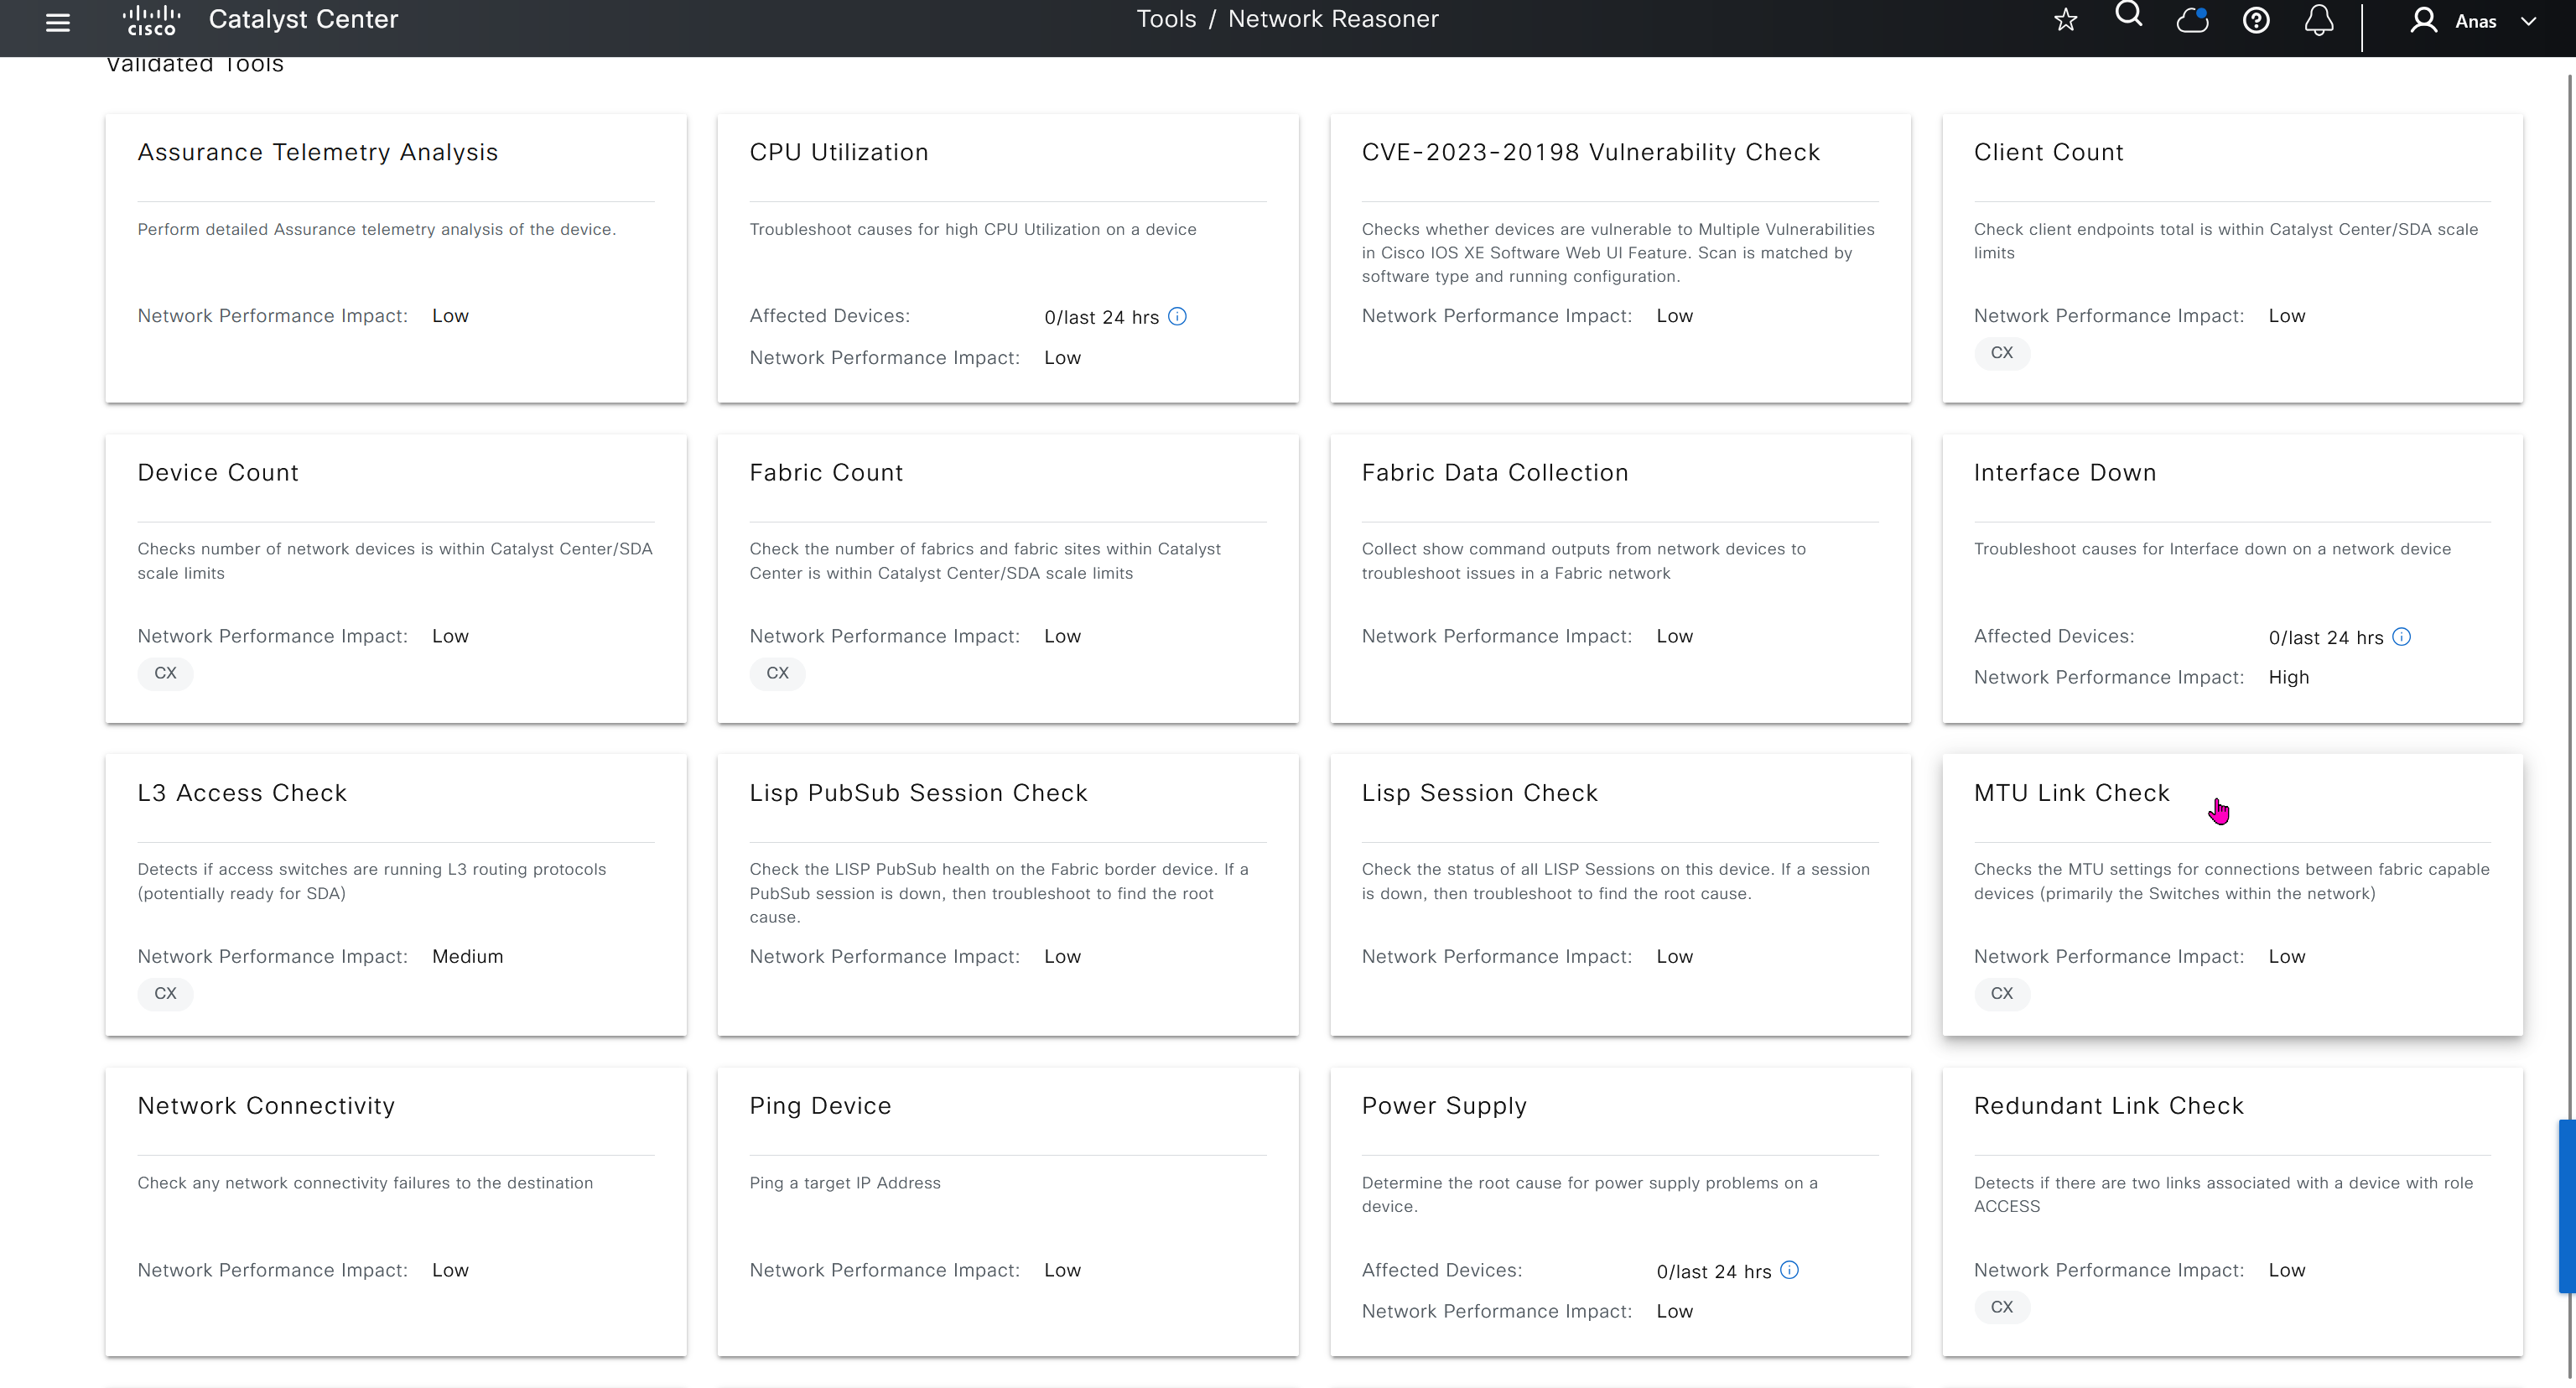Click the Cisco logo
The width and height of the screenshot is (2576, 1388).
pos(151,20)
